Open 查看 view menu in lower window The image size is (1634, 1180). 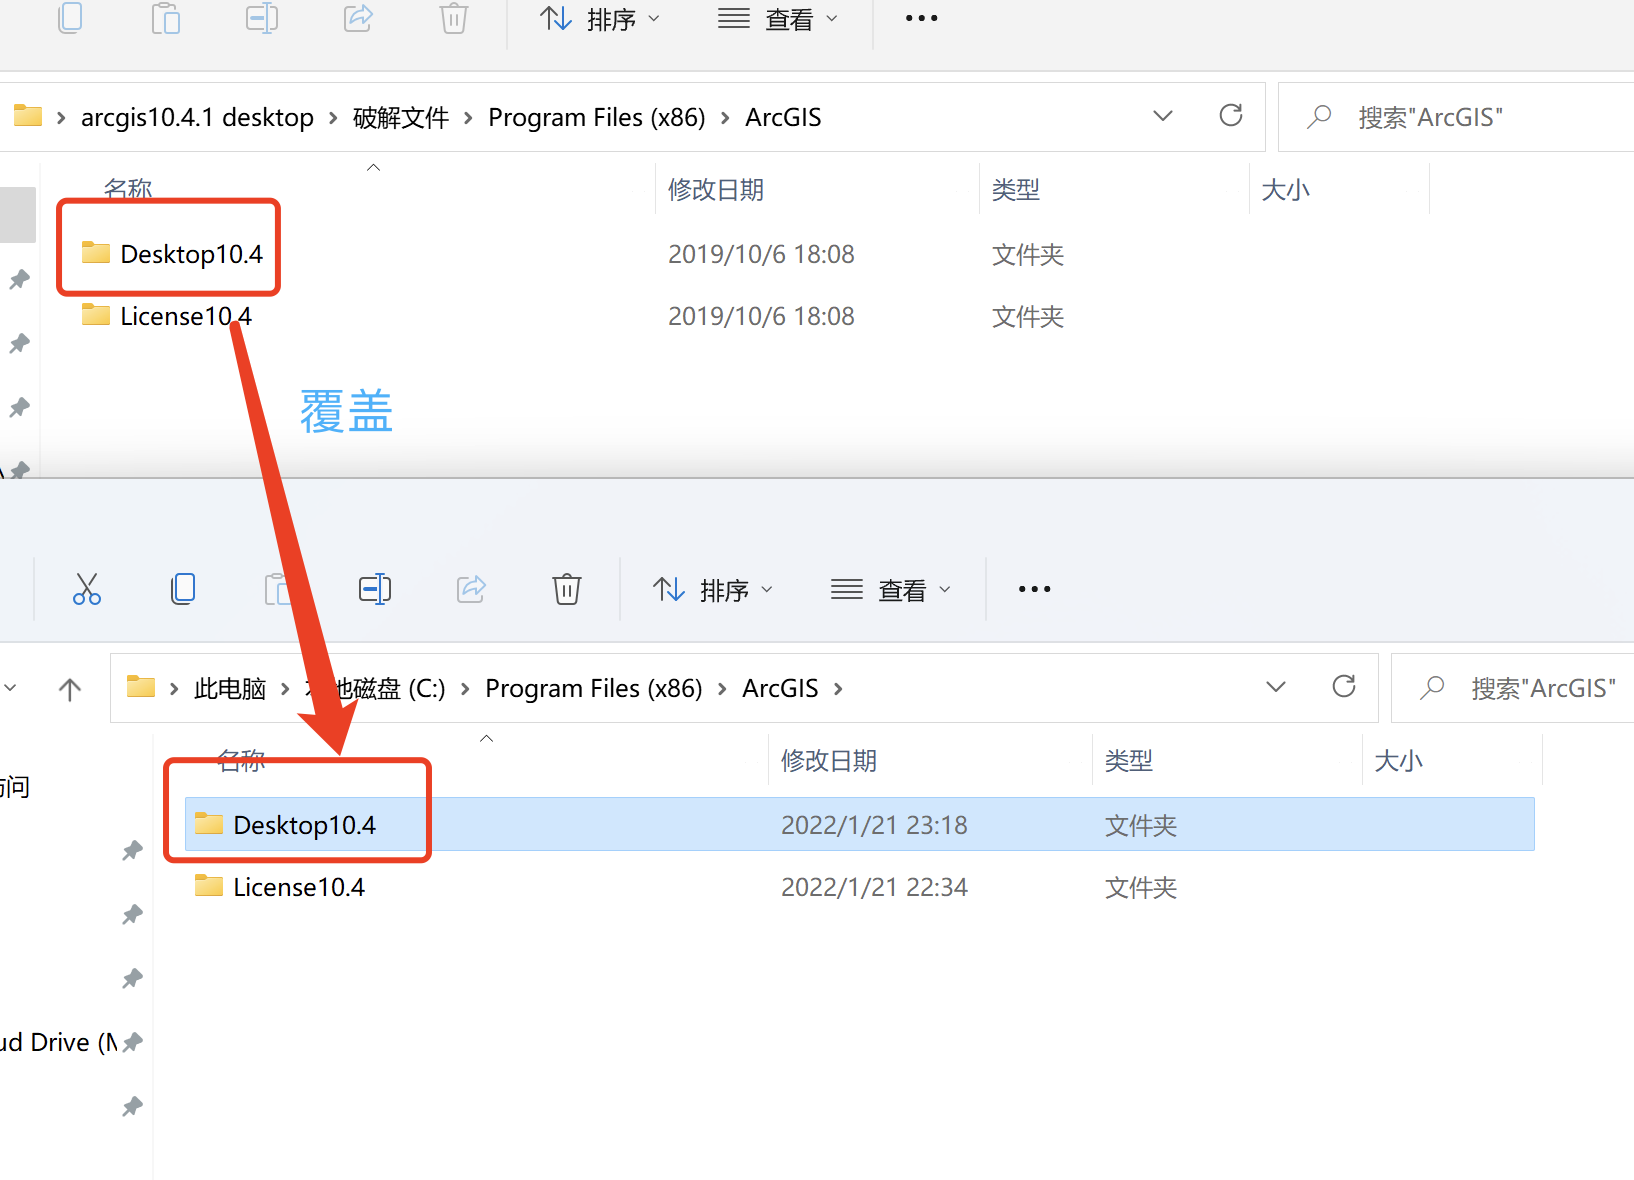(x=891, y=590)
